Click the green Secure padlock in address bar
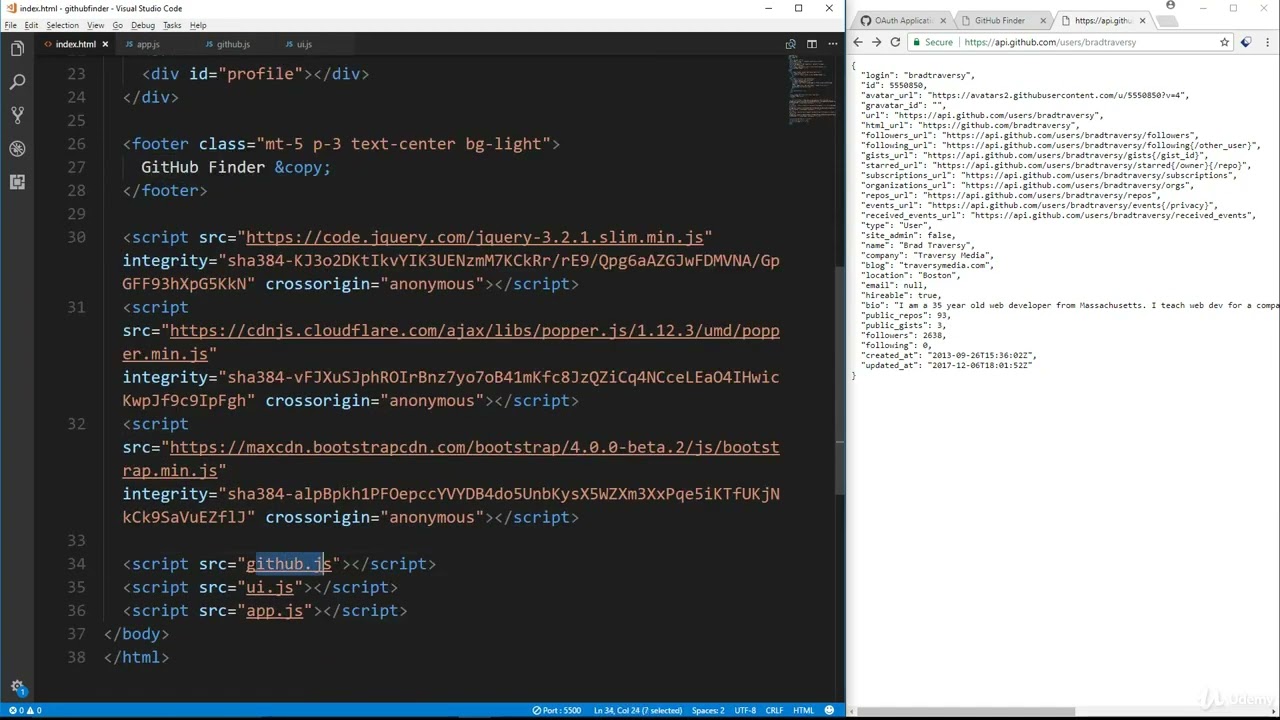This screenshot has height=720, width=1280. [916, 42]
